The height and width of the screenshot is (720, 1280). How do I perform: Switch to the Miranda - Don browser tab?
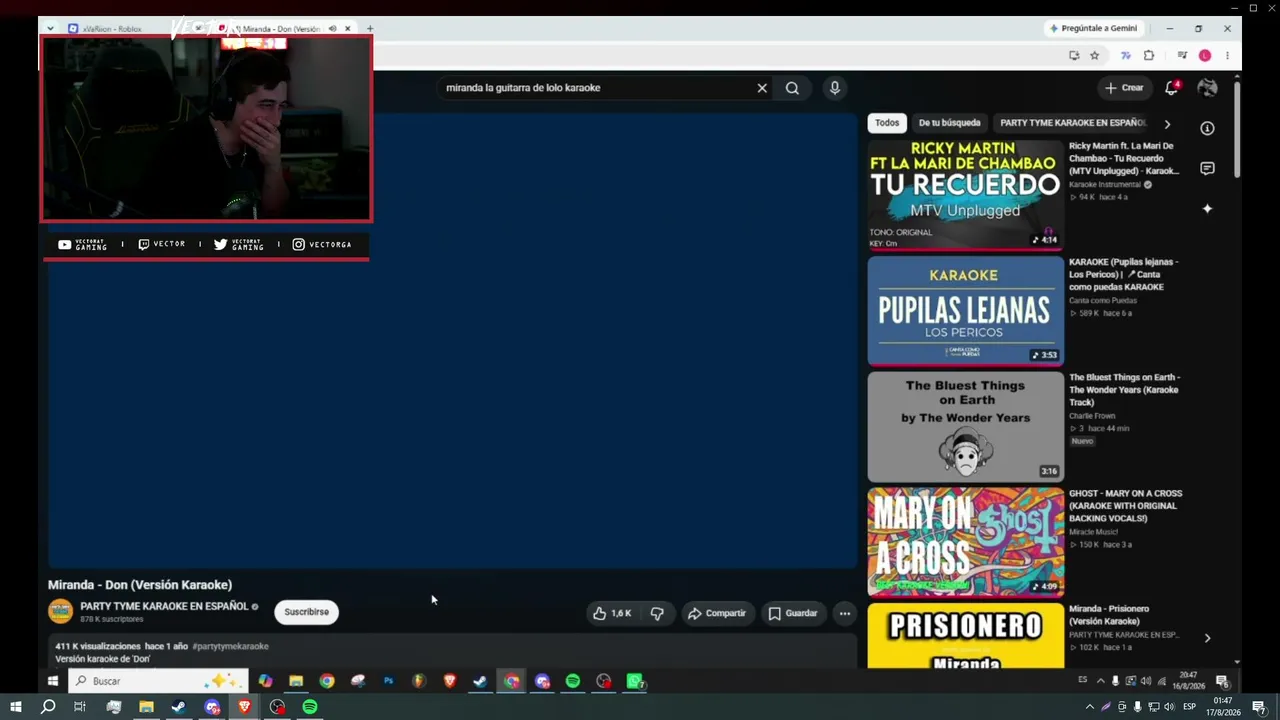point(285,29)
